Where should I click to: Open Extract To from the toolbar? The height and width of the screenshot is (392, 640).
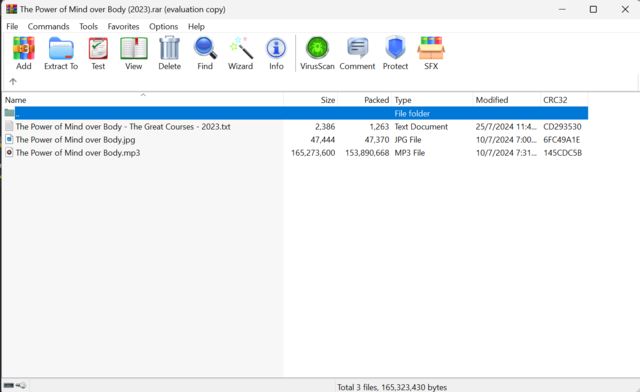pyautogui.click(x=61, y=53)
